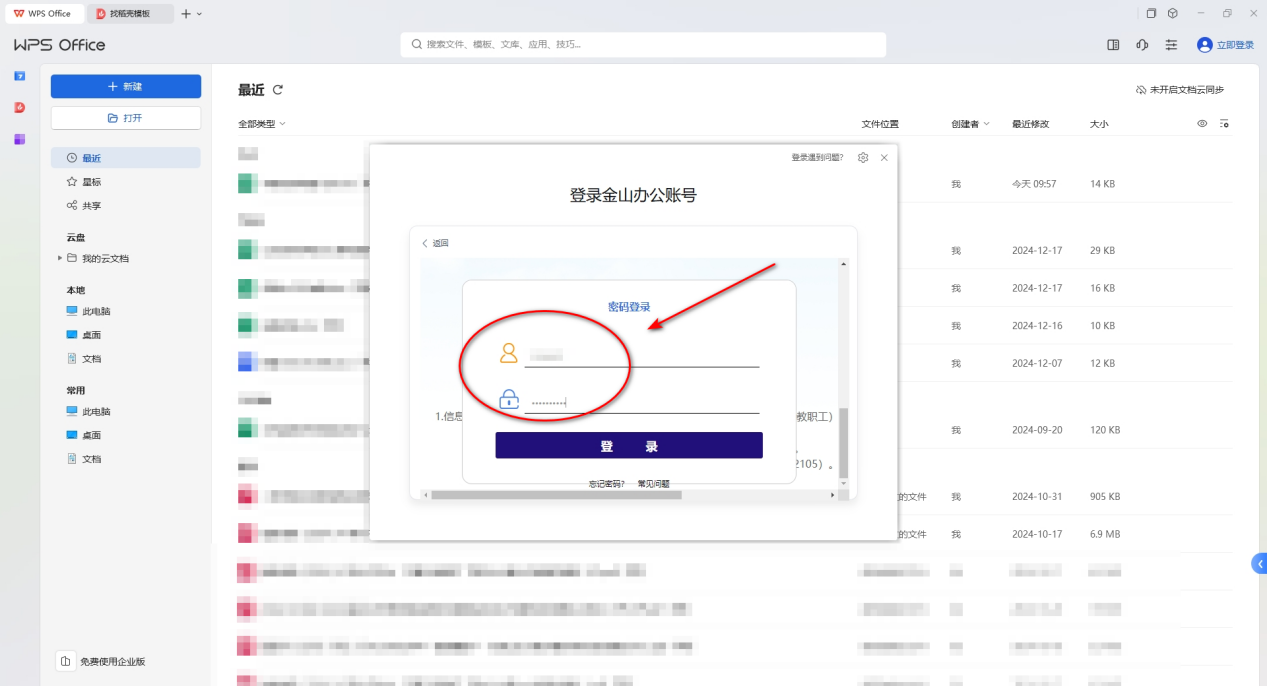Click the purple apps icon in left rail

coord(19,139)
